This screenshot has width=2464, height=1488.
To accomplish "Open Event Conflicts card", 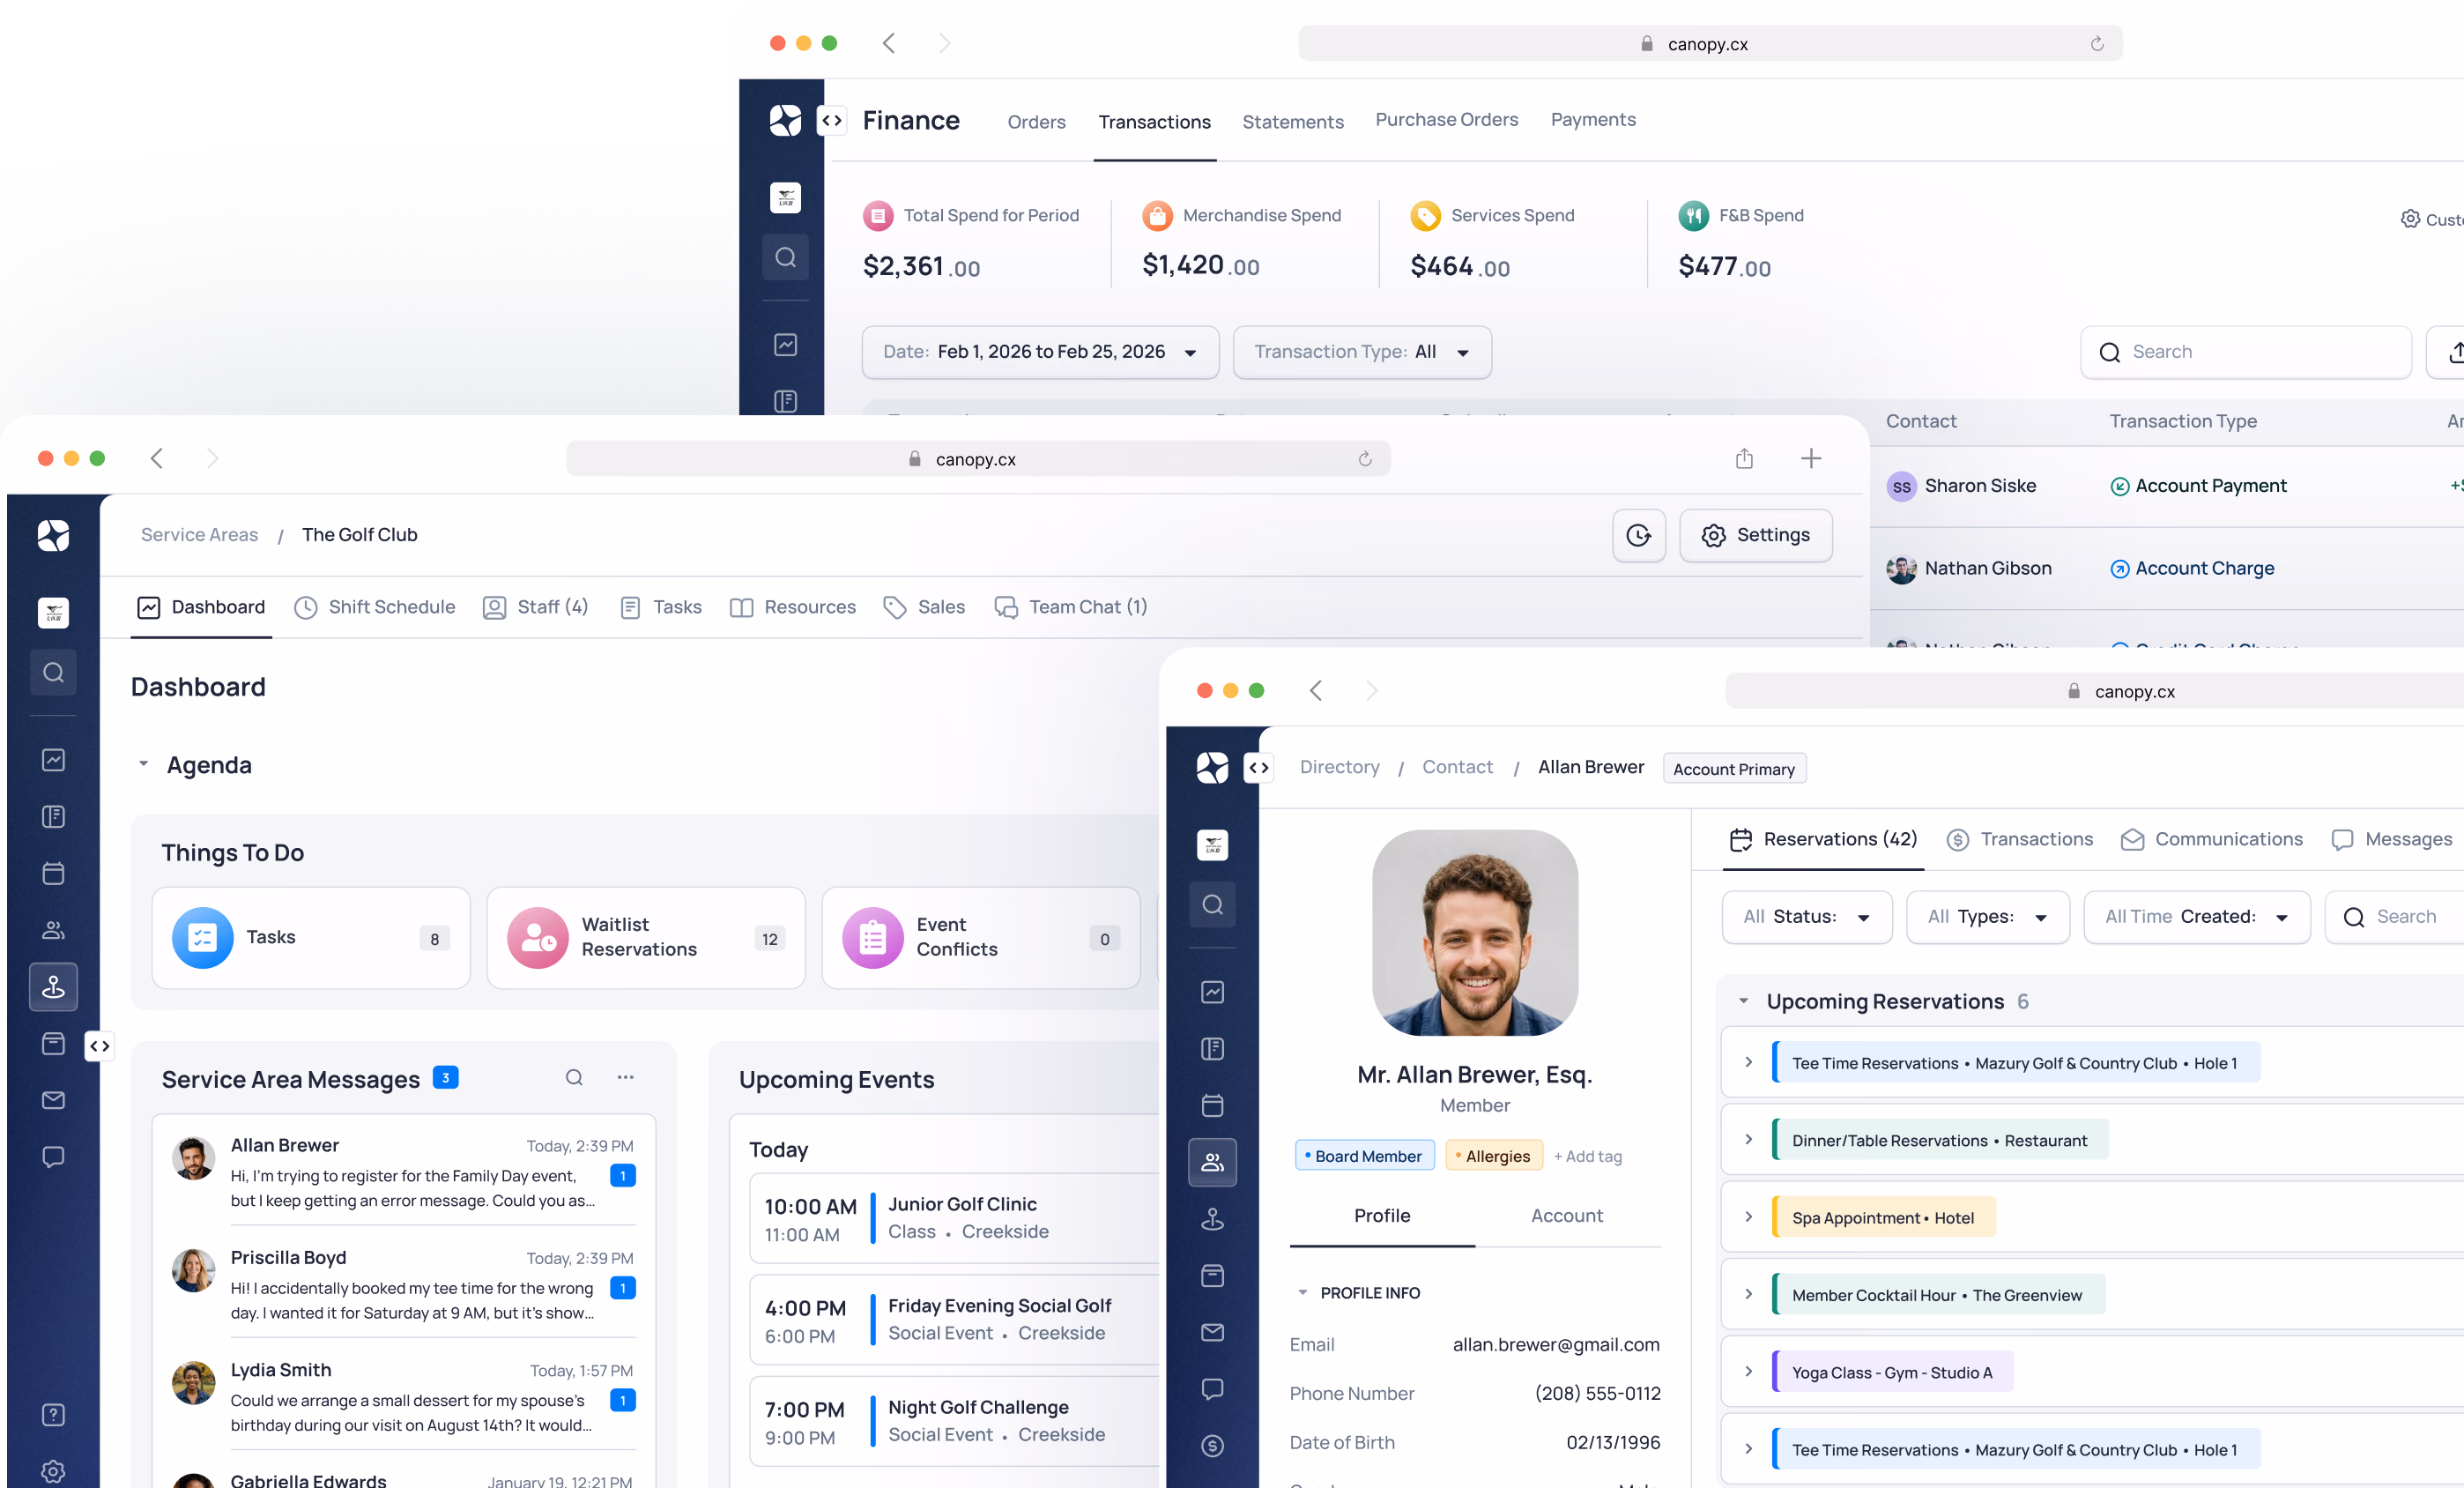I will (980, 937).
